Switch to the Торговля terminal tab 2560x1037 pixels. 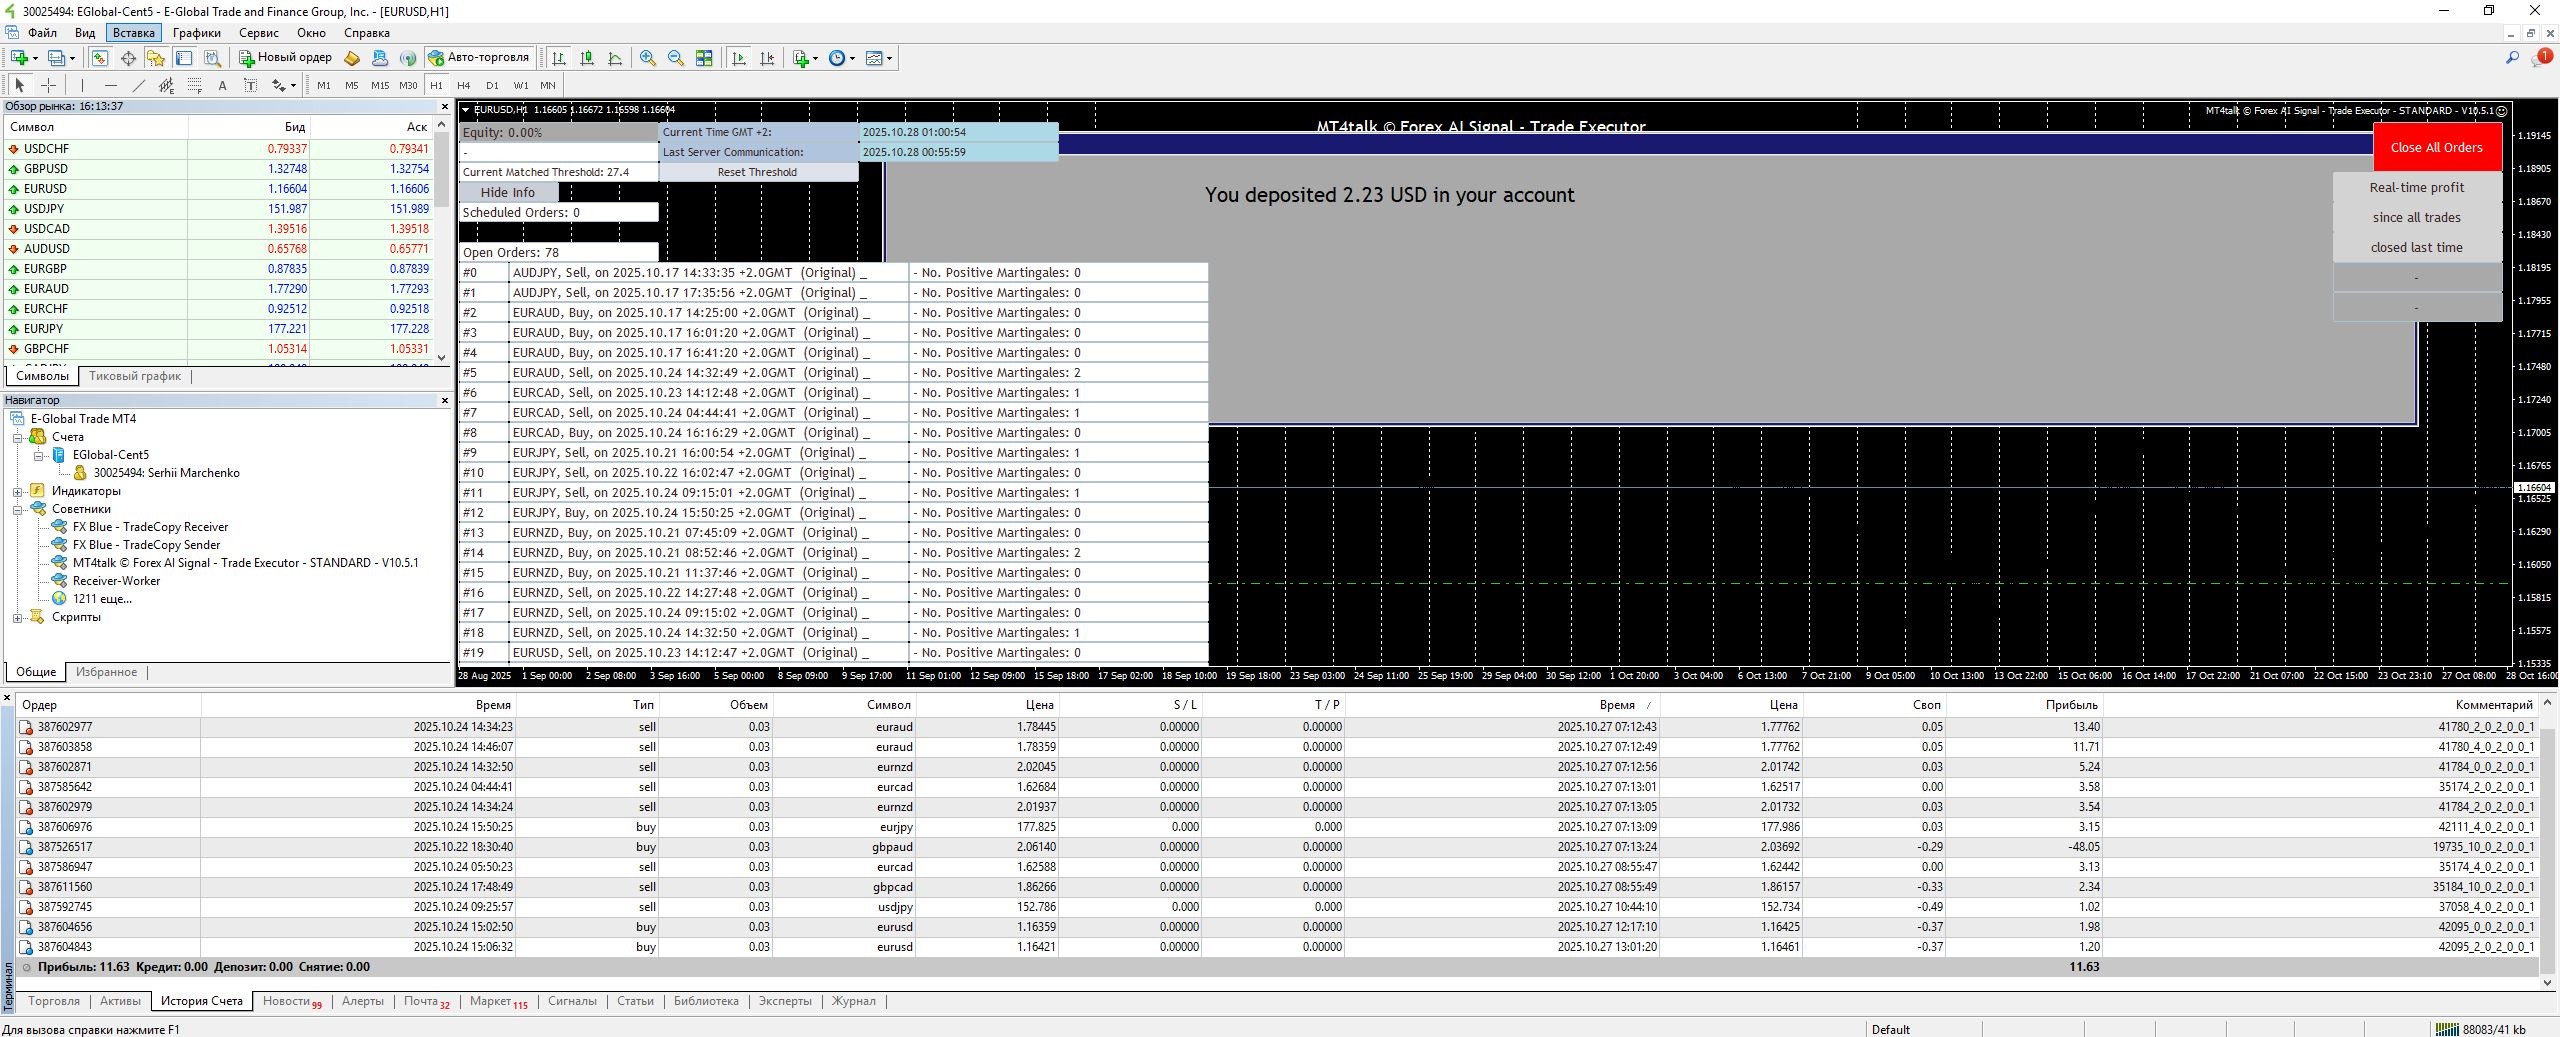54,1001
